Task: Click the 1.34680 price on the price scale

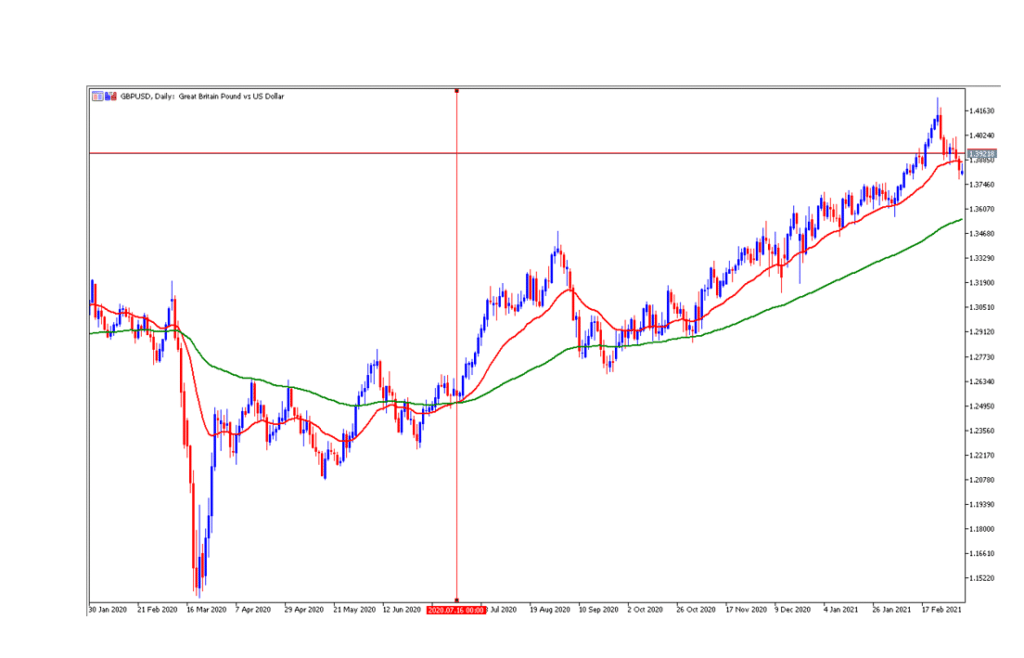Action: pyautogui.click(x=983, y=234)
